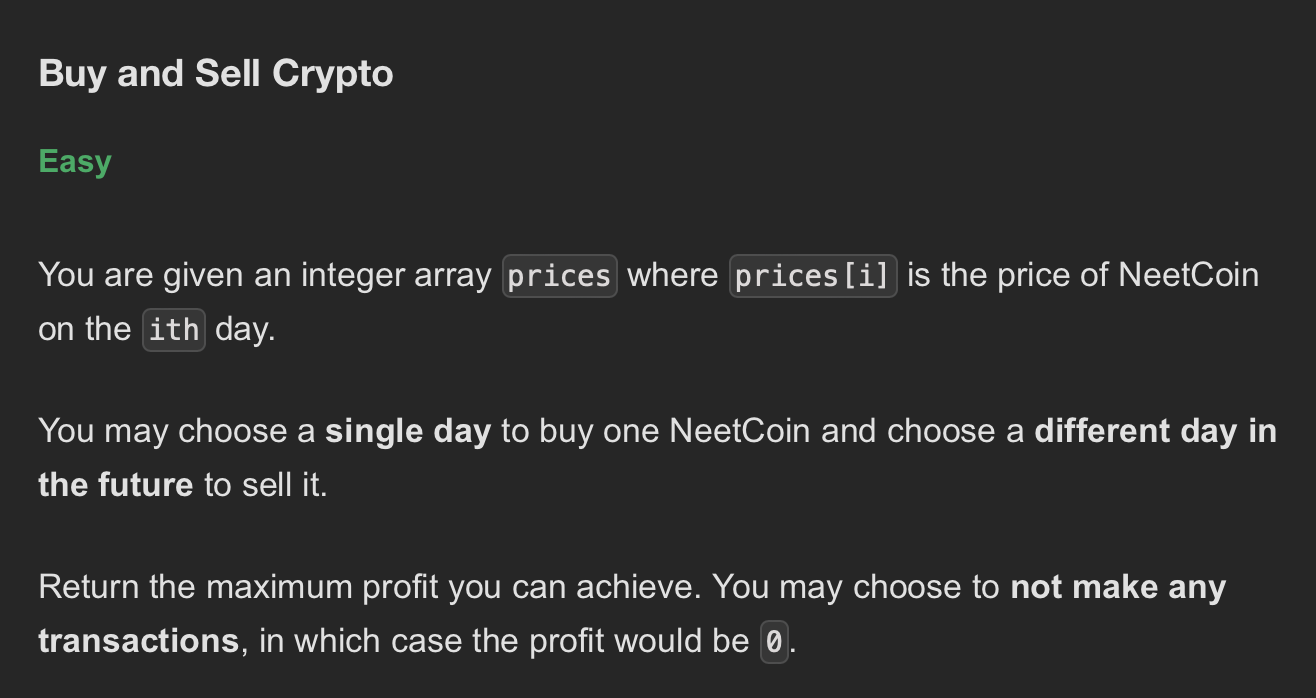Click the bold "not make any" text
Viewport: 1316px width, 698px height.
pos(1118,587)
